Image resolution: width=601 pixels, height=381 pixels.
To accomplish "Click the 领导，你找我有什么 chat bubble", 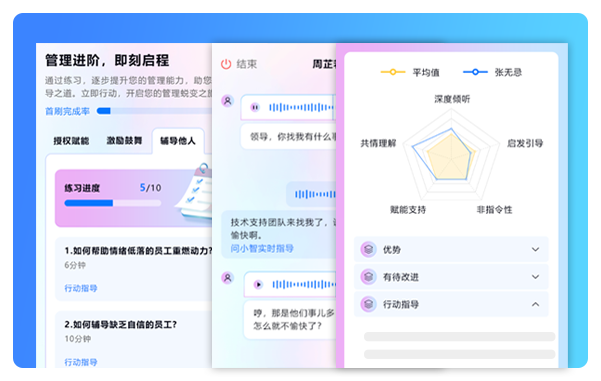I will pos(289,136).
